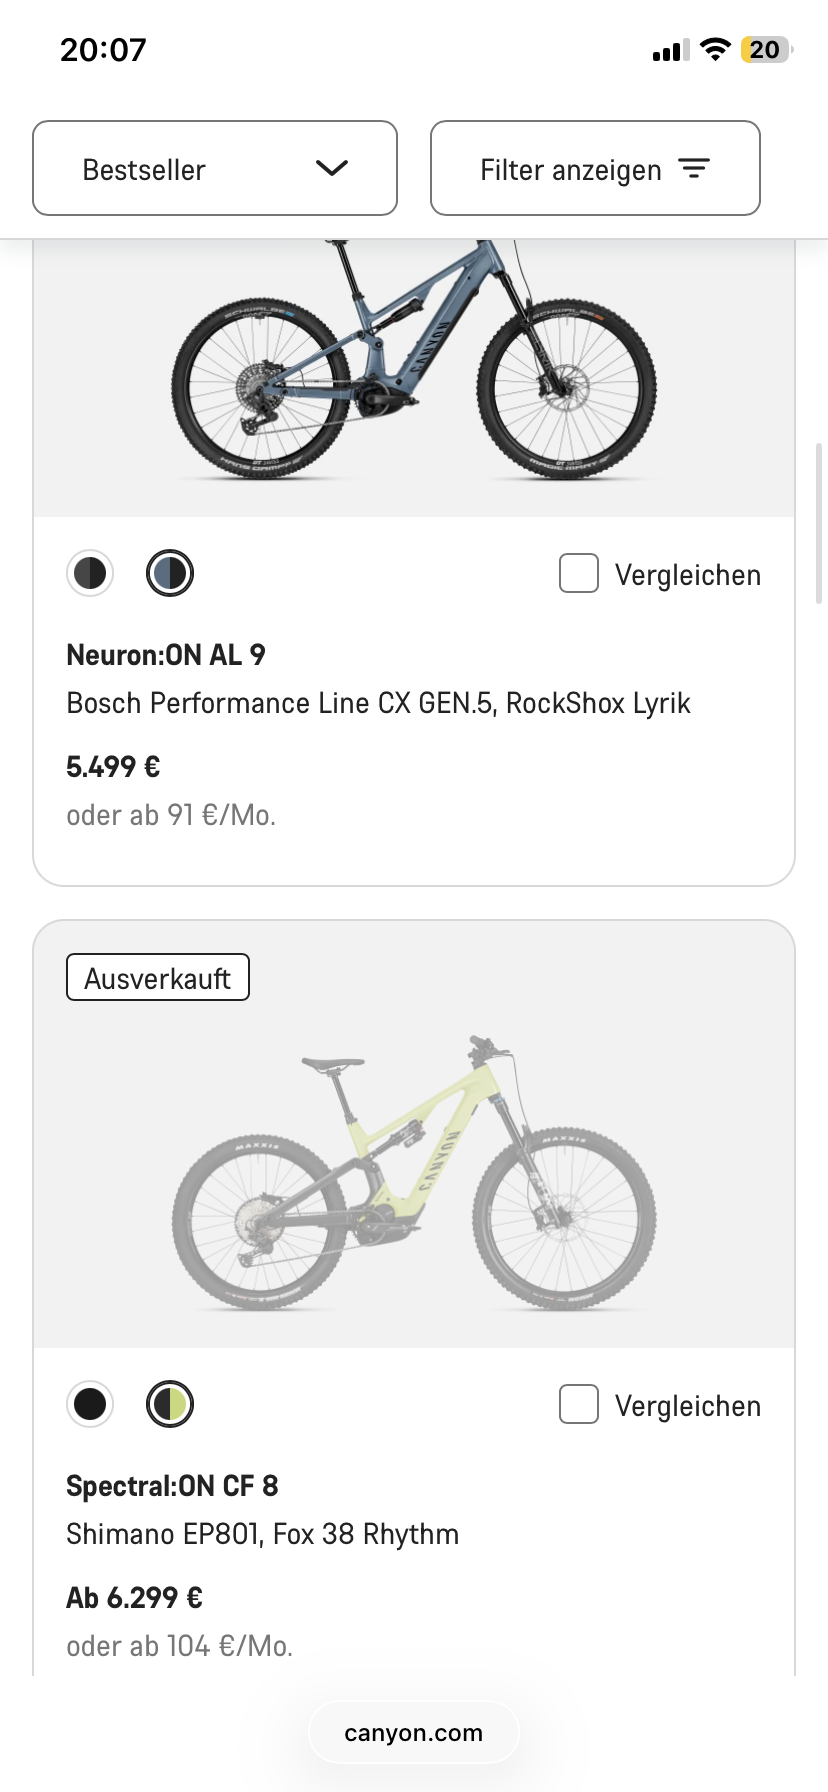The height and width of the screenshot is (1792, 828).
Task: Tap the cellular signal bars icon
Action: (670, 51)
